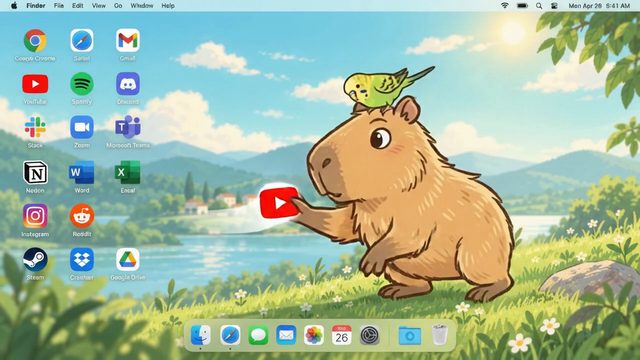640x360 pixels.
Task: Open the Safari desktop icon
Action: coord(82,41)
